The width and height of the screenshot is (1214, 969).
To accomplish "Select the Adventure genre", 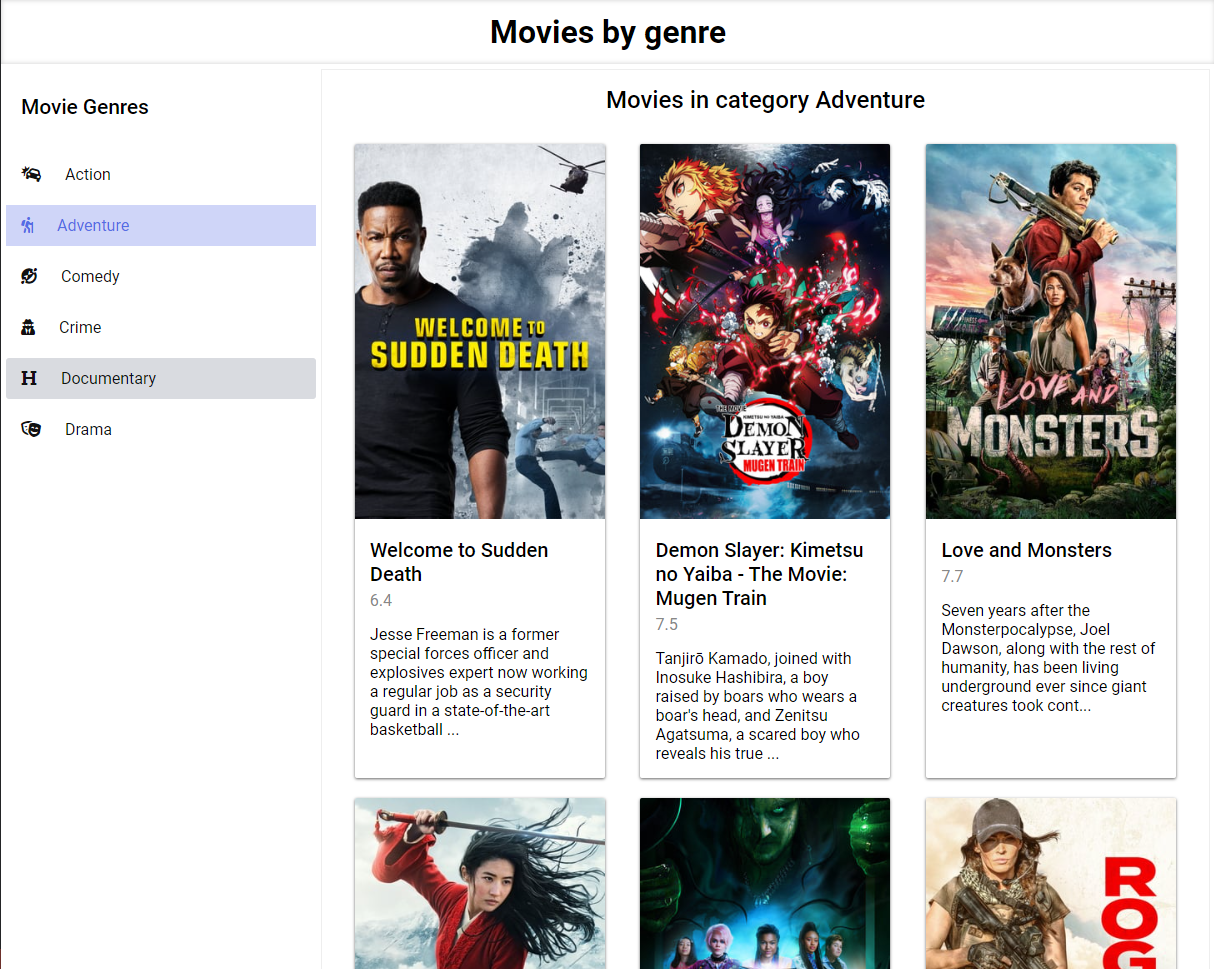I will pyautogui.click(x=161, y=225).
